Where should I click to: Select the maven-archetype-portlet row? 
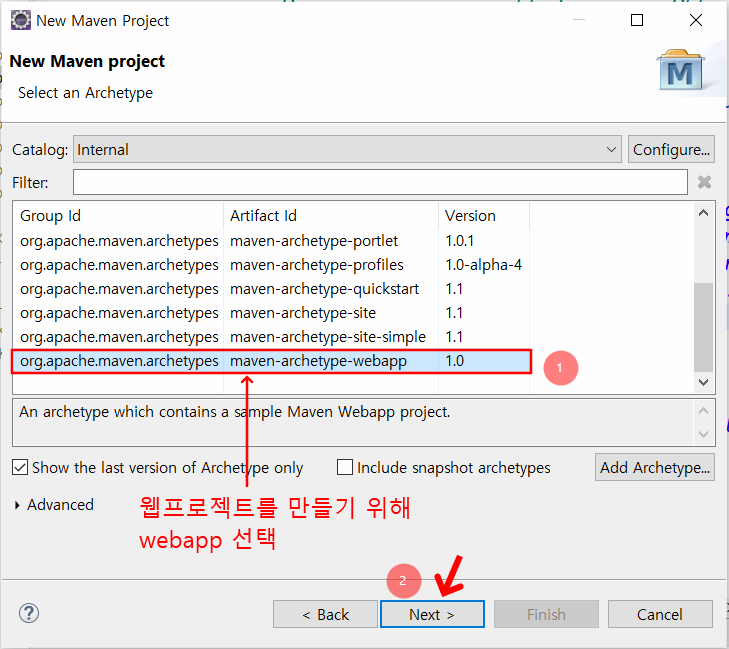272,241
